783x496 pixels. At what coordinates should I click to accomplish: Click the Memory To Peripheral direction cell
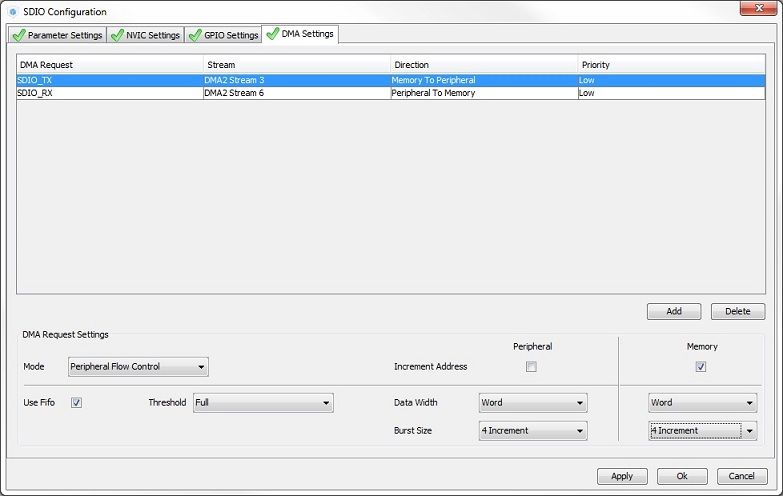pyautogui.click(x=484, y=80)
